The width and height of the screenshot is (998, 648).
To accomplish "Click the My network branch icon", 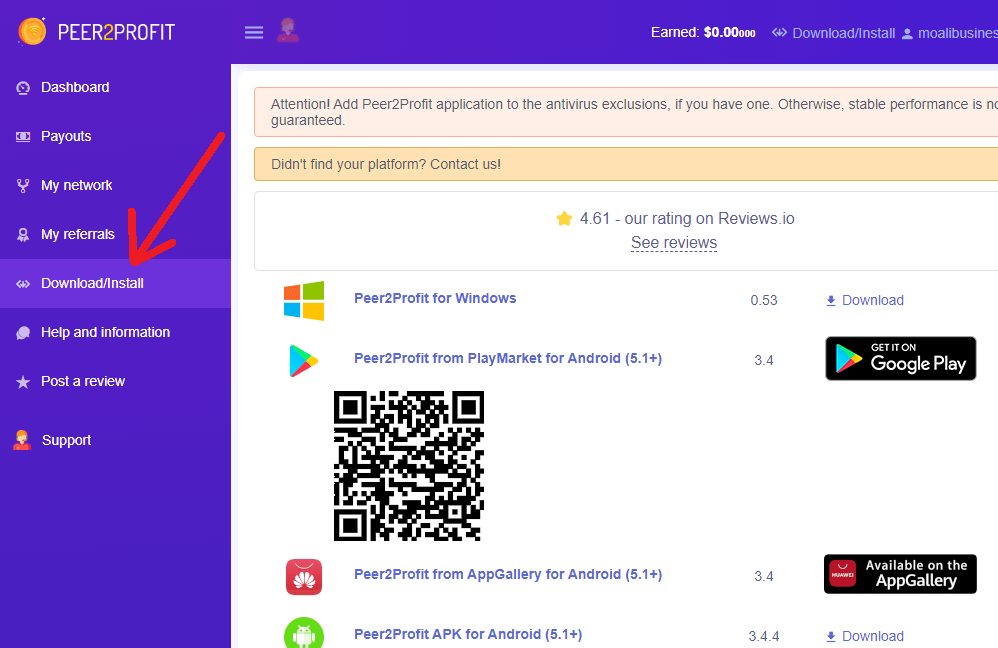I will point(23,186).
